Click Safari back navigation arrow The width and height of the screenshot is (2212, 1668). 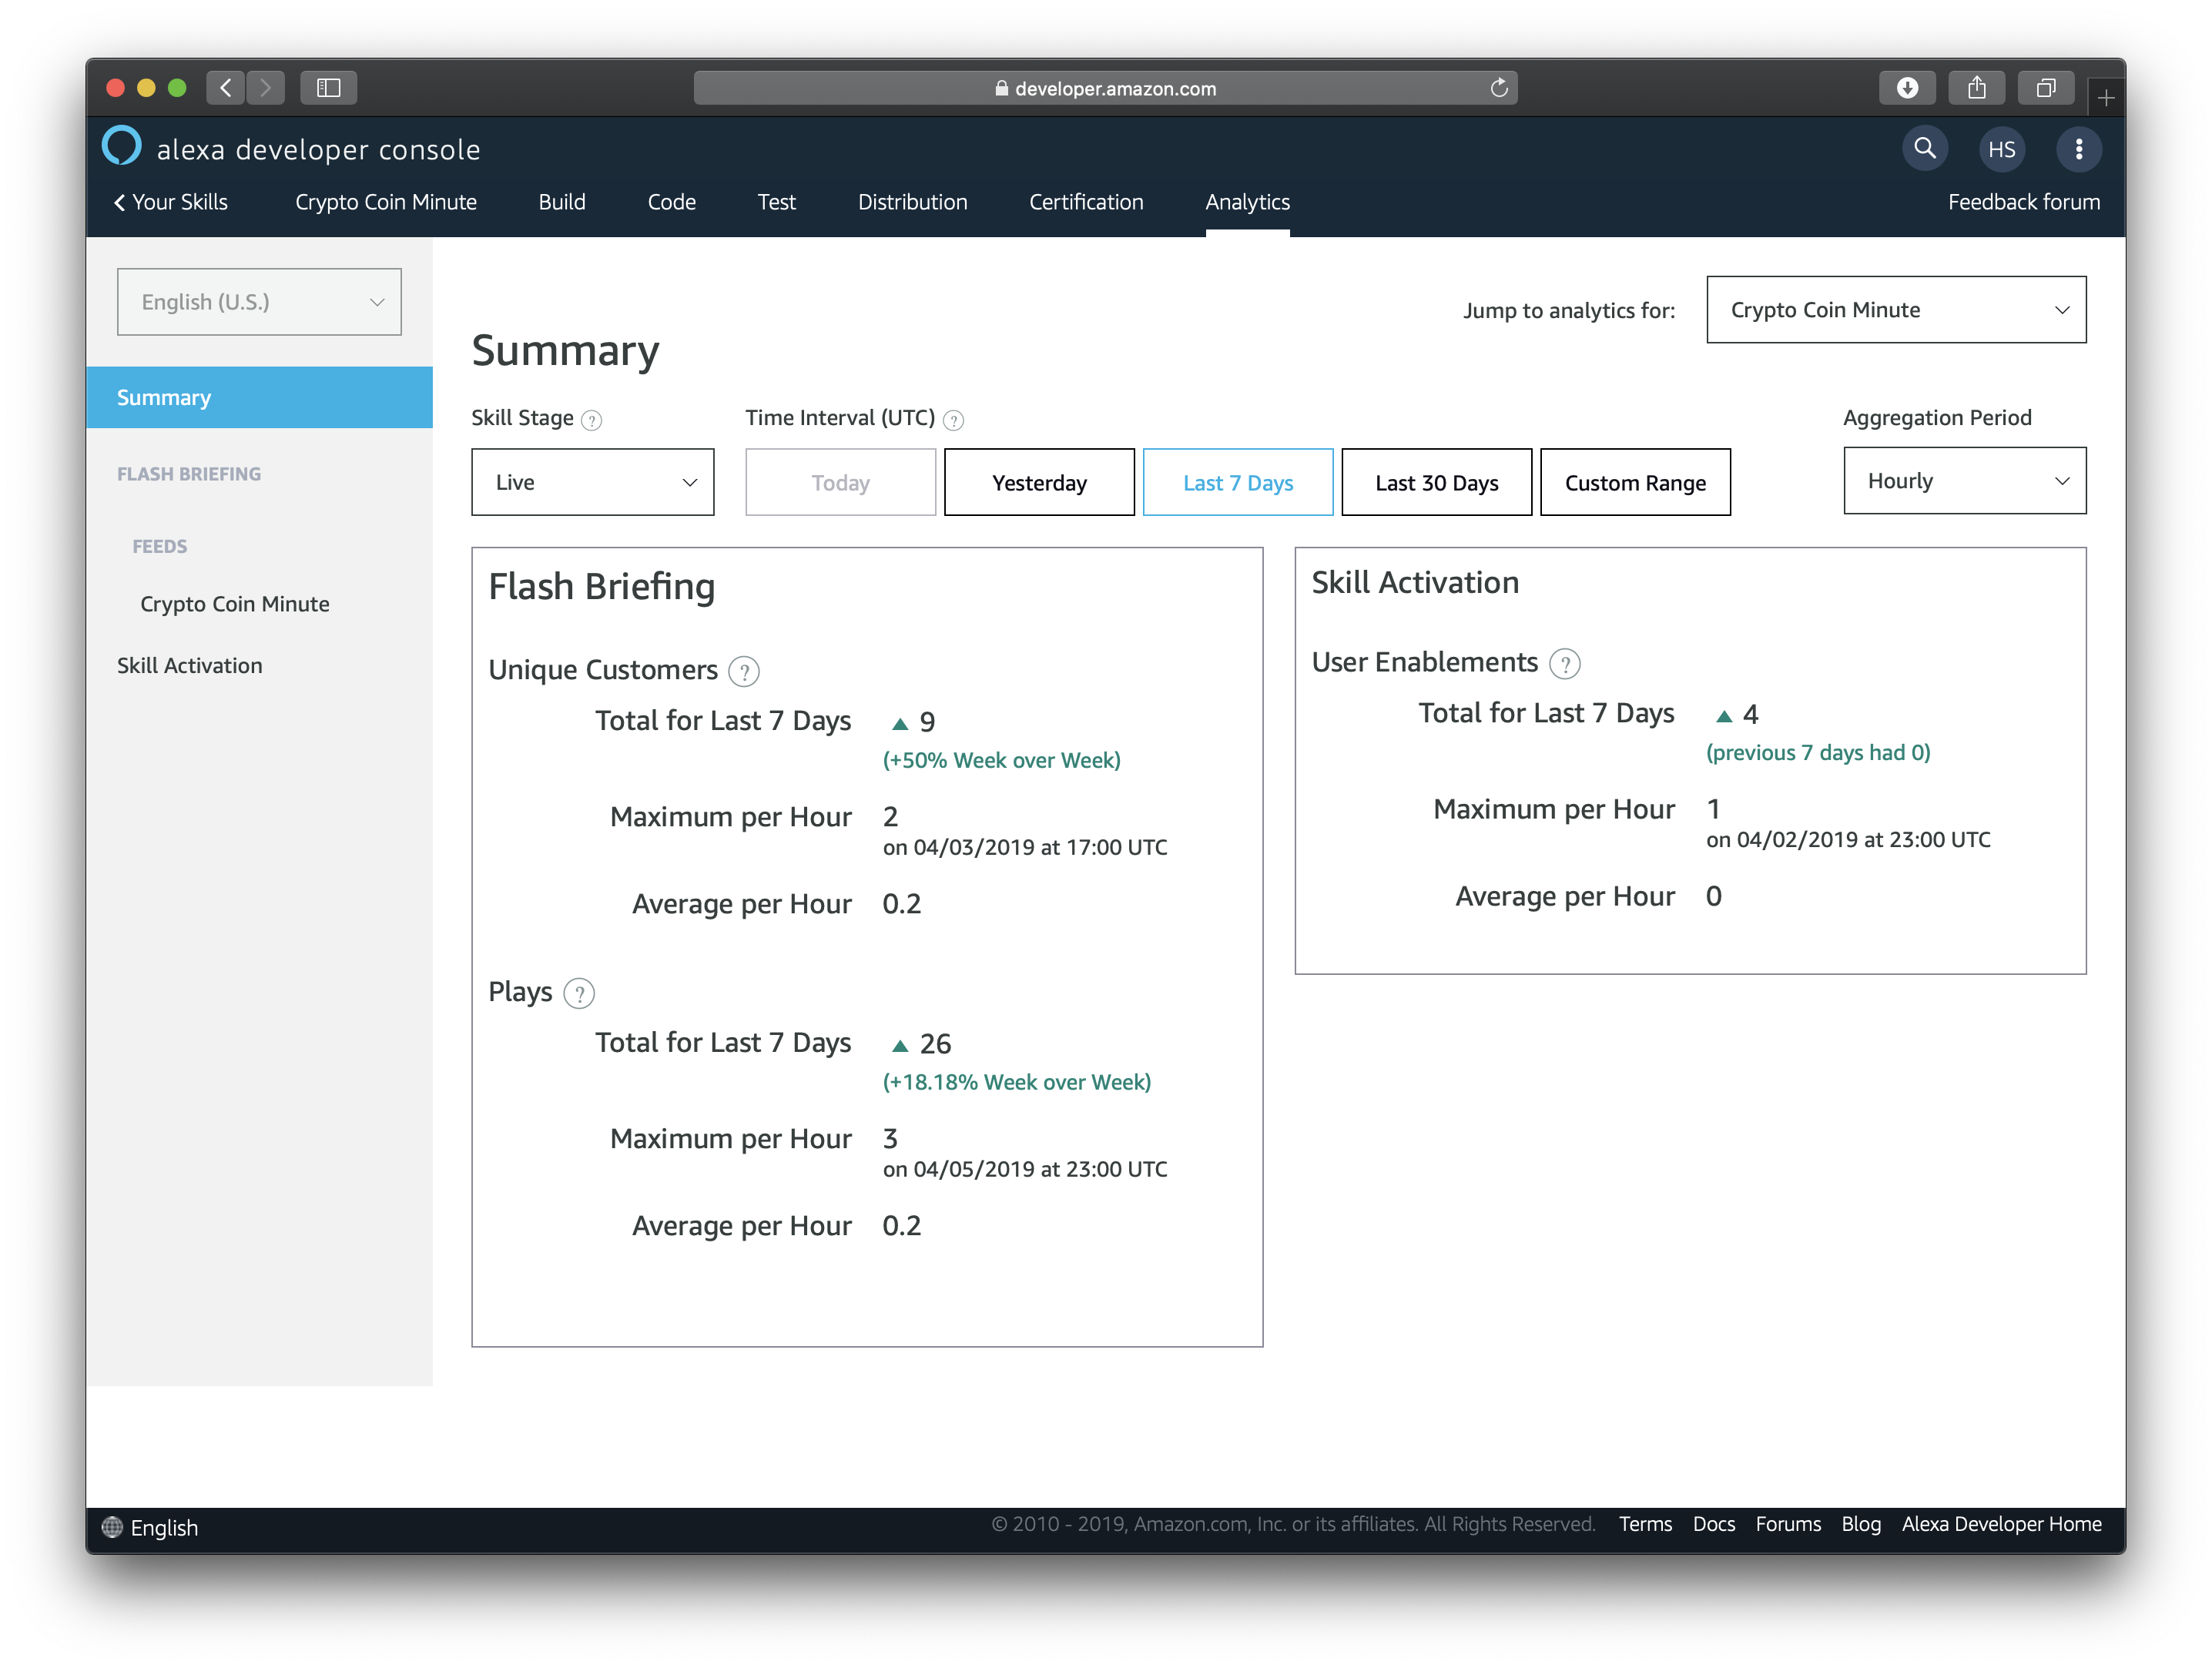[x=226, y=88]
